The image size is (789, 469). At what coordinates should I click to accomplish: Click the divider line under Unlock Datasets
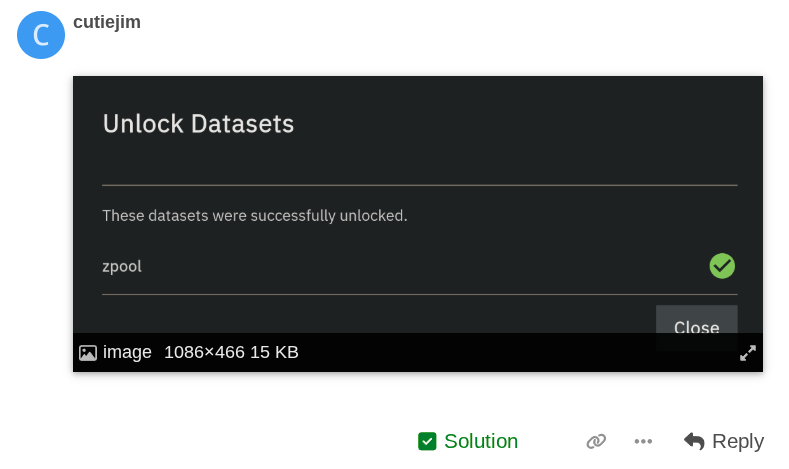[x=419, y=185]
